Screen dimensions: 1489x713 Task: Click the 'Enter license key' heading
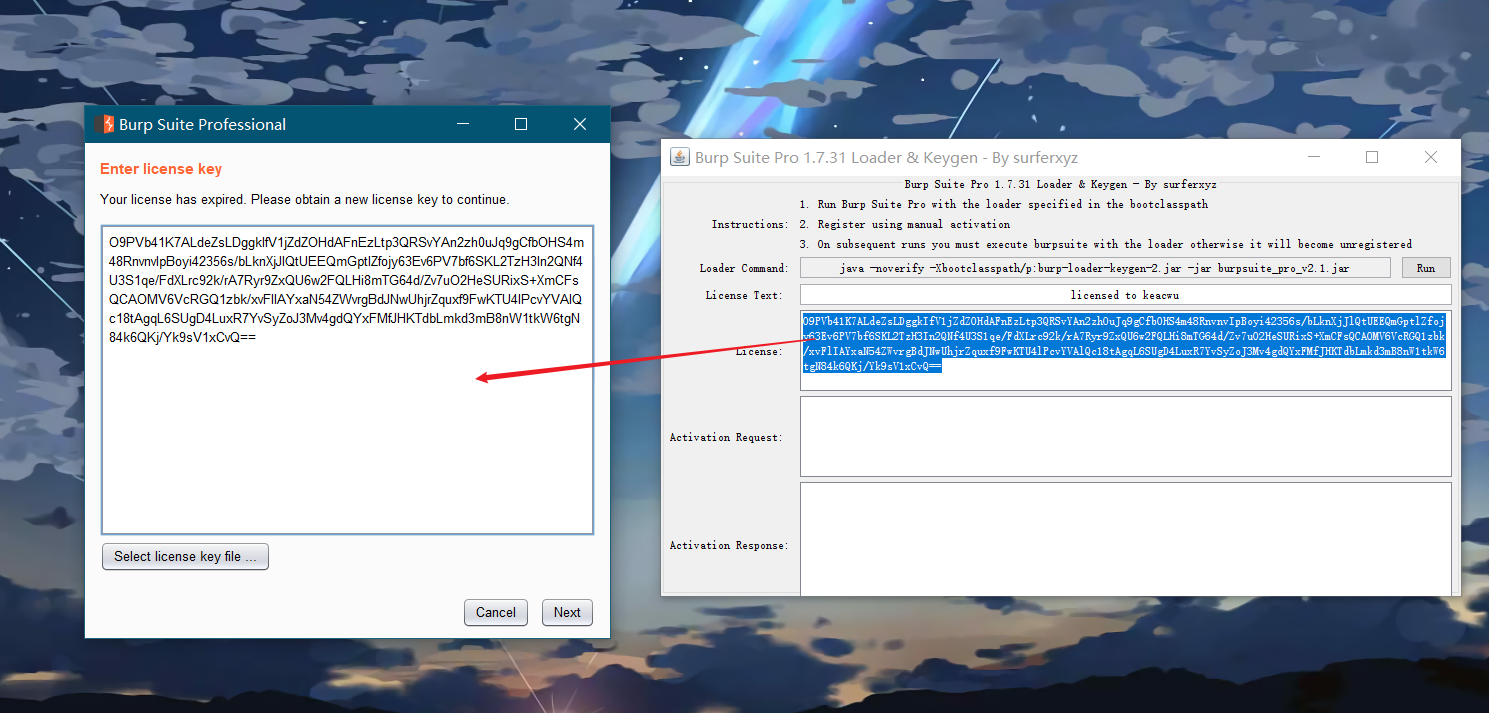tap(161, 169)
